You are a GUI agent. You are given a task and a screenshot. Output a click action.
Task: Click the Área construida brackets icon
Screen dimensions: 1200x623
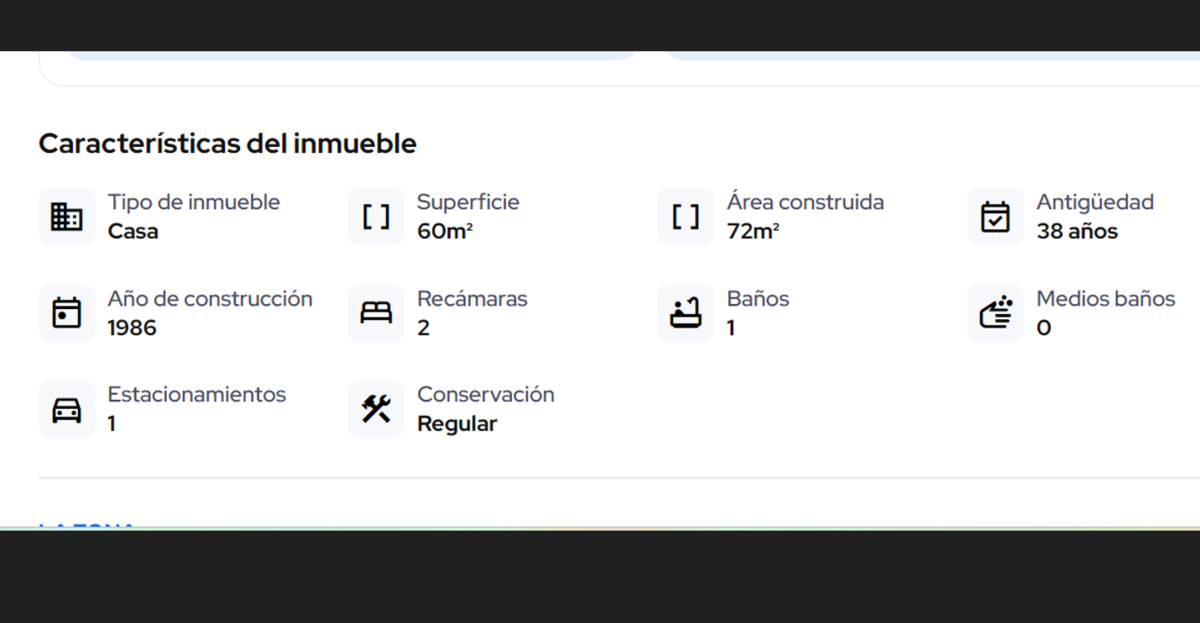coord(686,216)
